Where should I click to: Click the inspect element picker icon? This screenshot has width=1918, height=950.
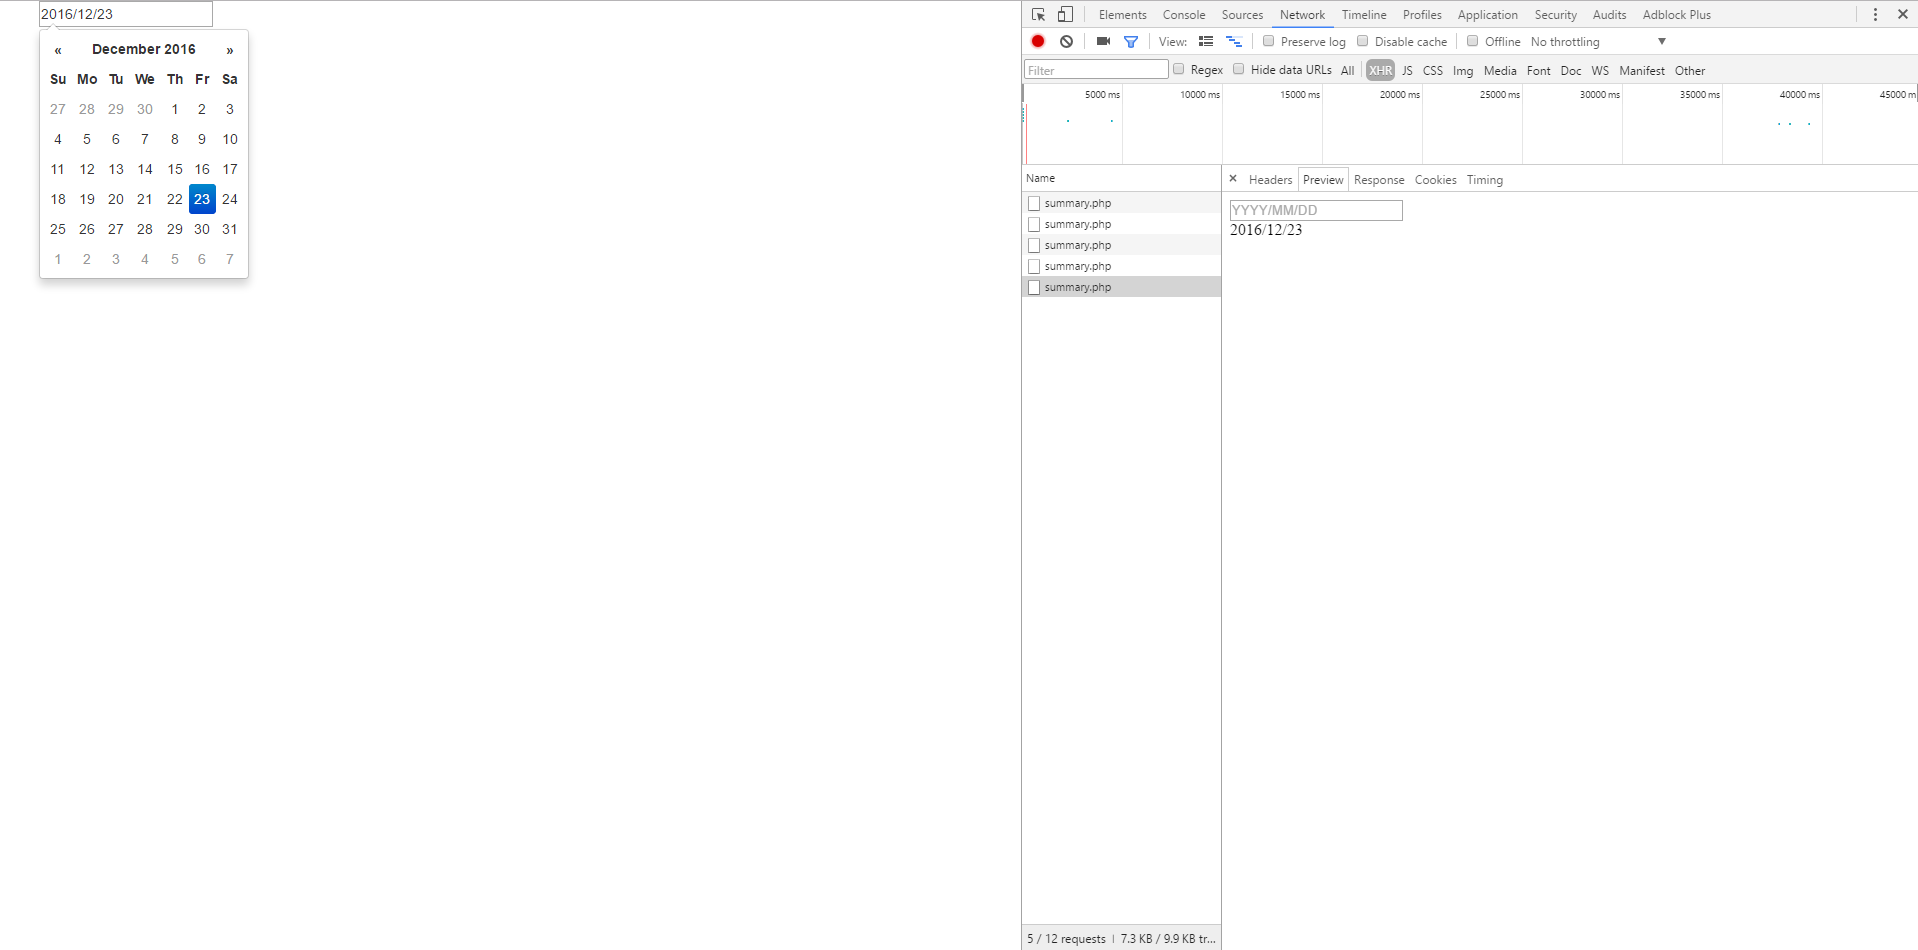pyautogui.click(x=1038, y=15)
